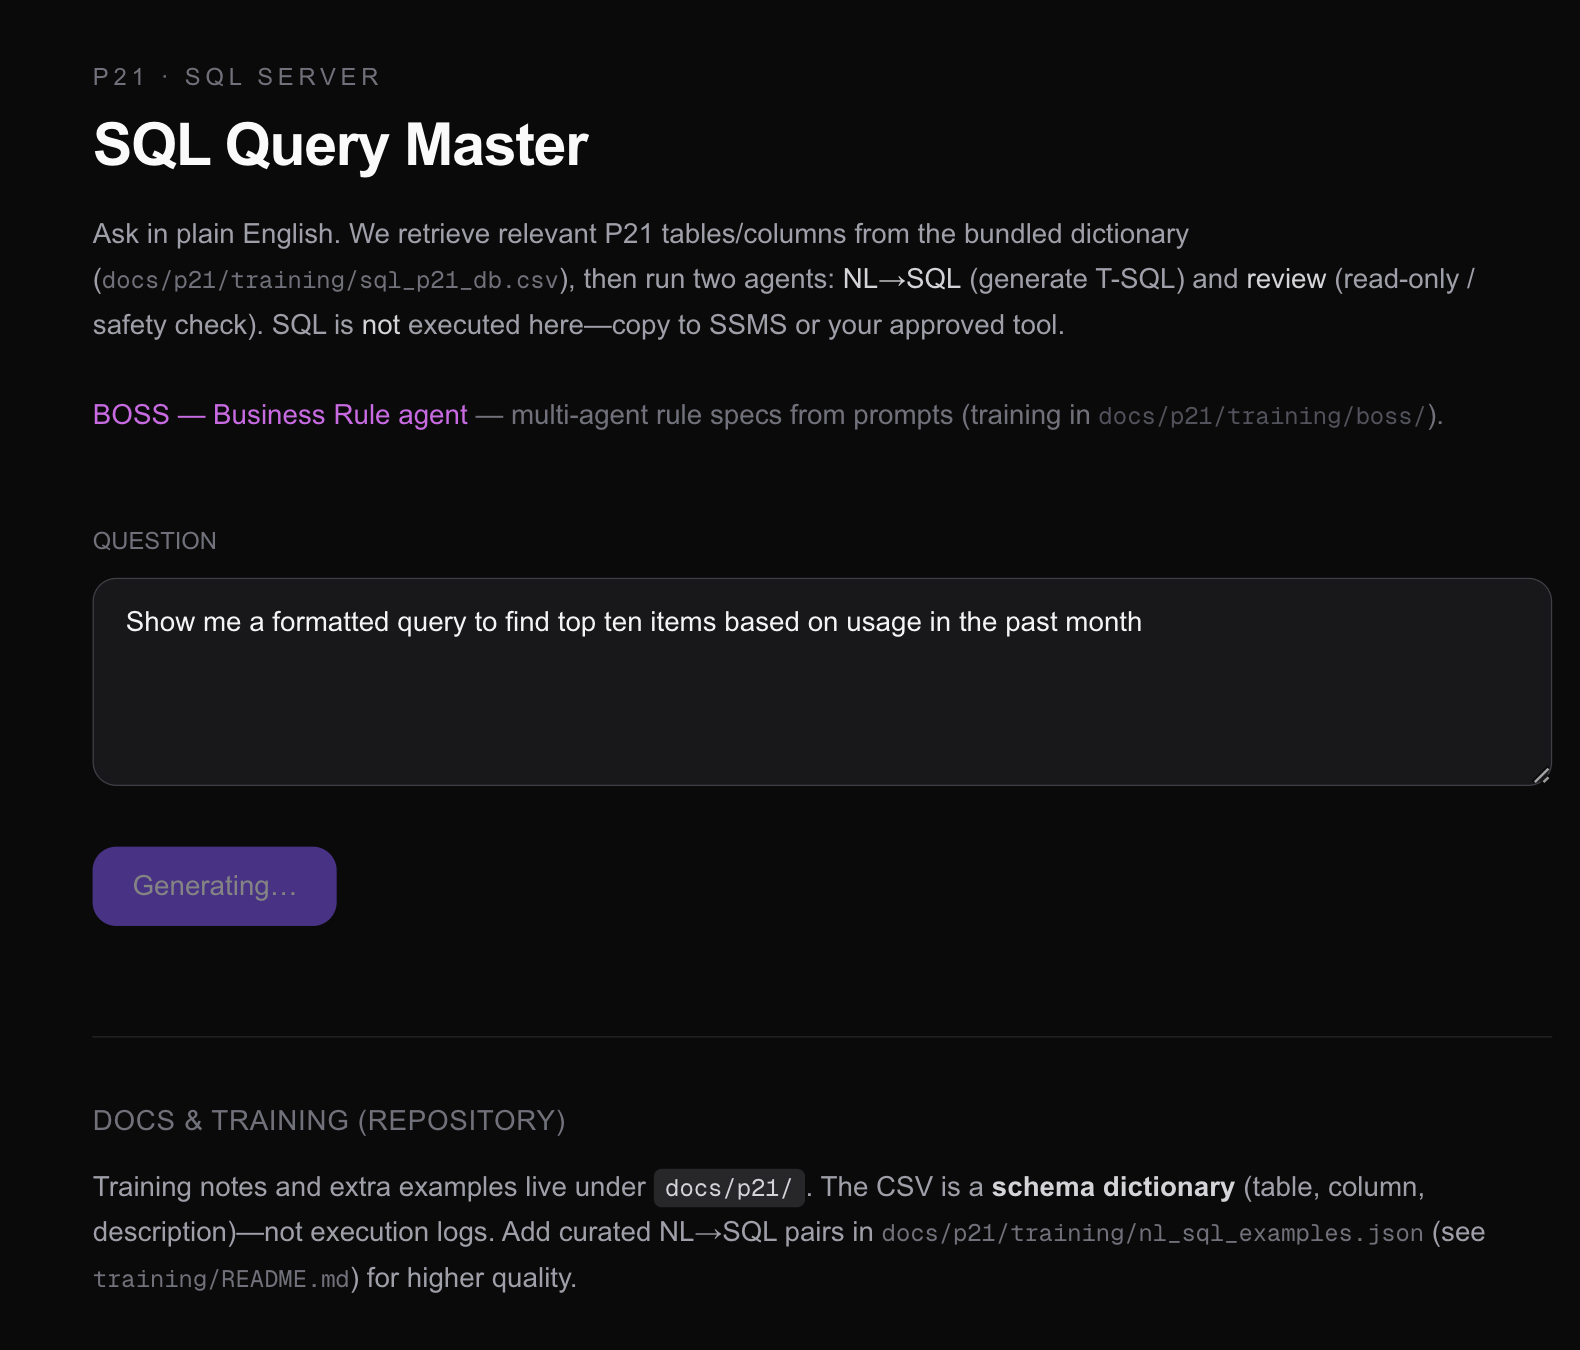Click the P21 · SQL SERVER label
The width and height of the screenshot is (1580, 1350).
[x=237, y=77]
